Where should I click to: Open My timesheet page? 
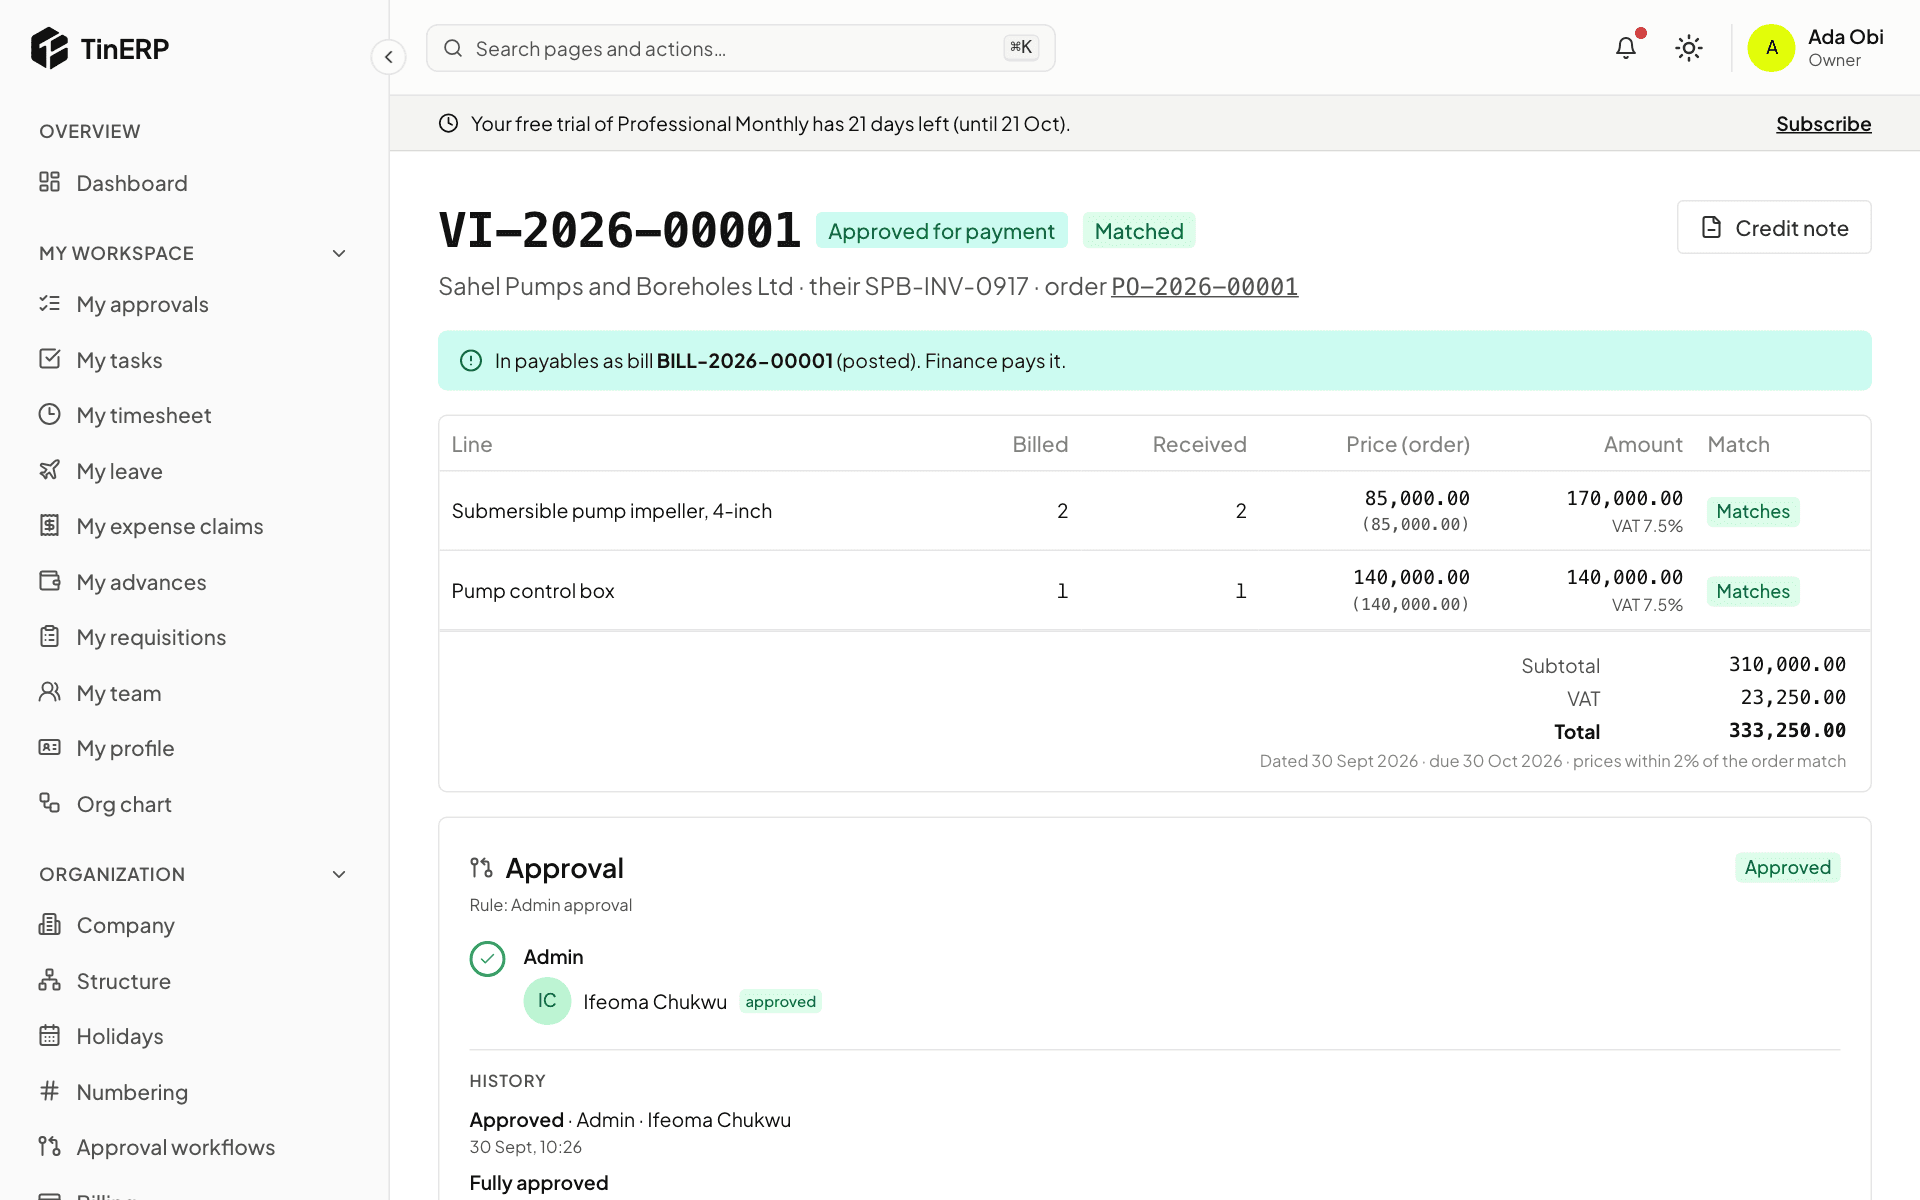tap(144, 415)
